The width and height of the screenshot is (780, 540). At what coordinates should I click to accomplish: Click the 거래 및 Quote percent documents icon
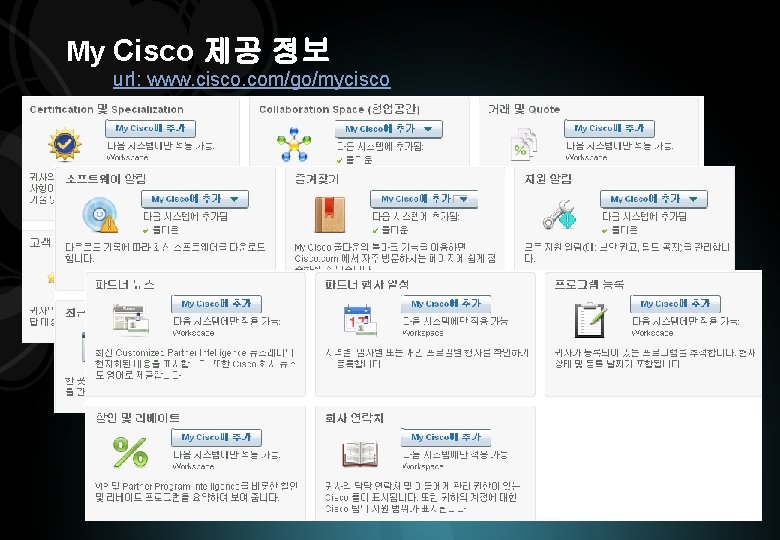(x=524, y=145)
